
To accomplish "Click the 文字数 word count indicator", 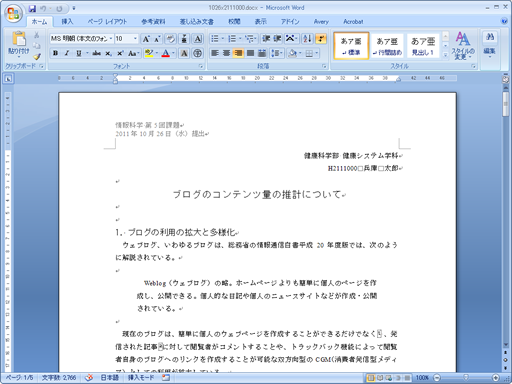I will coord(59,378).
